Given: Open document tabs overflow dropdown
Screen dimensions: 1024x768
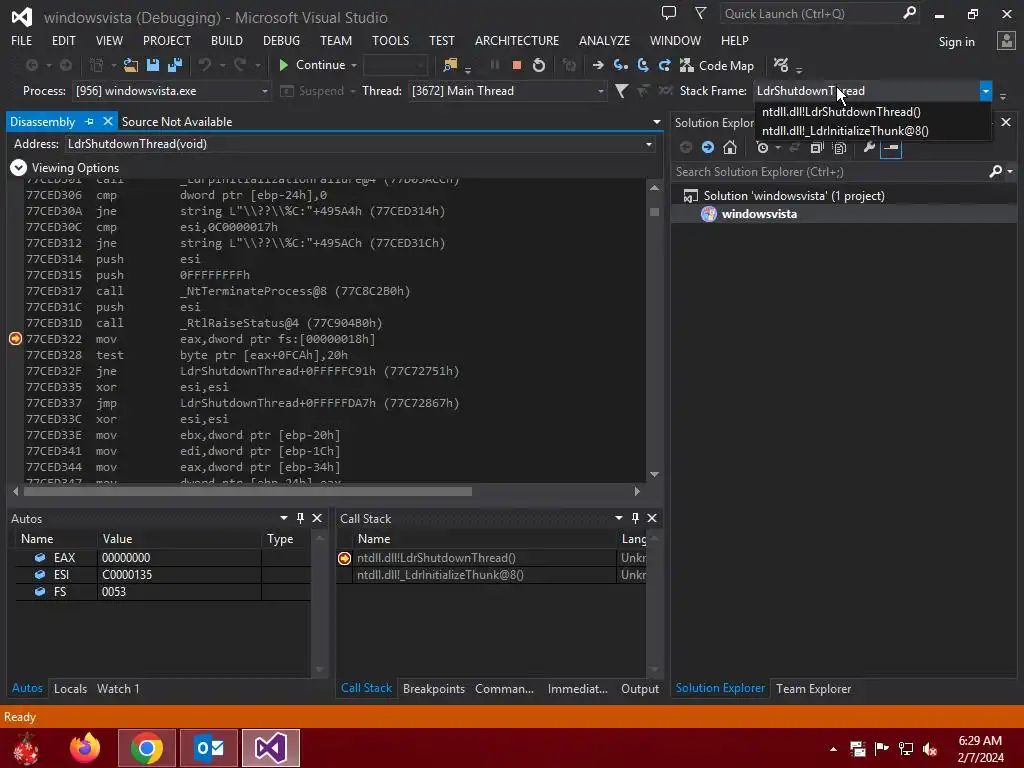Looking at the screenshot, I should tap(656, 122).
